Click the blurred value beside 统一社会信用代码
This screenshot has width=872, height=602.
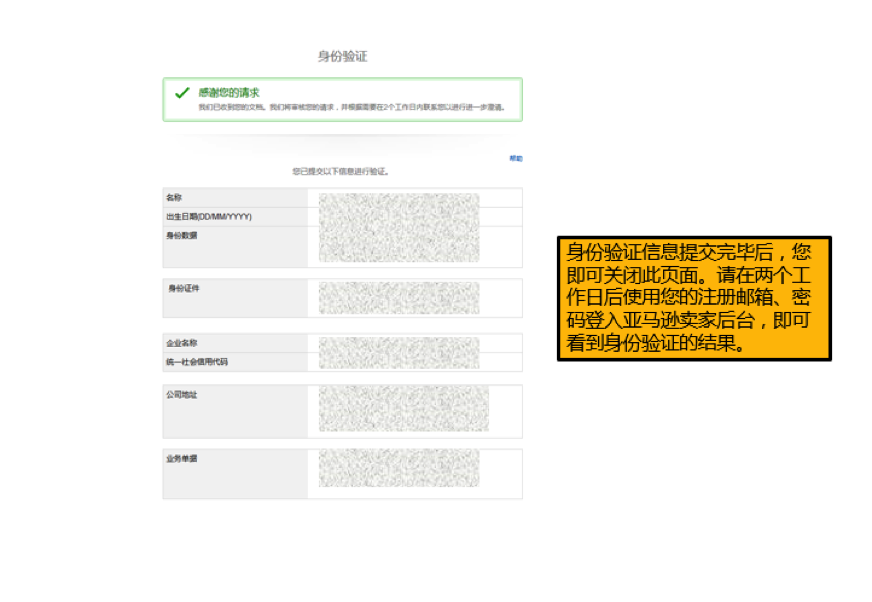[x=399, y=361]
